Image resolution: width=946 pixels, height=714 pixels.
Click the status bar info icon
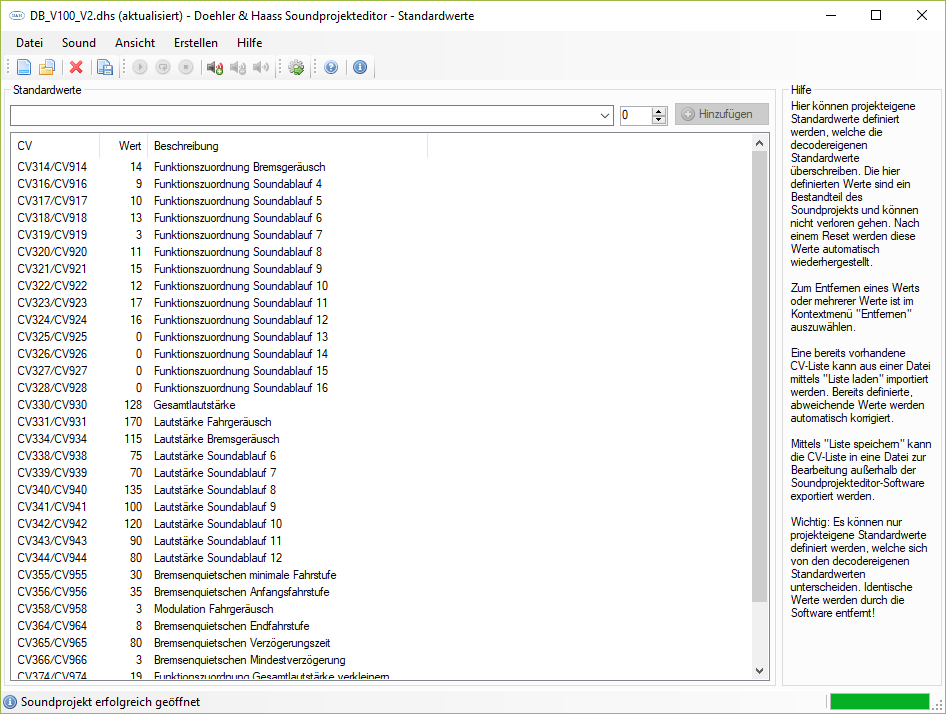point(10,702)
